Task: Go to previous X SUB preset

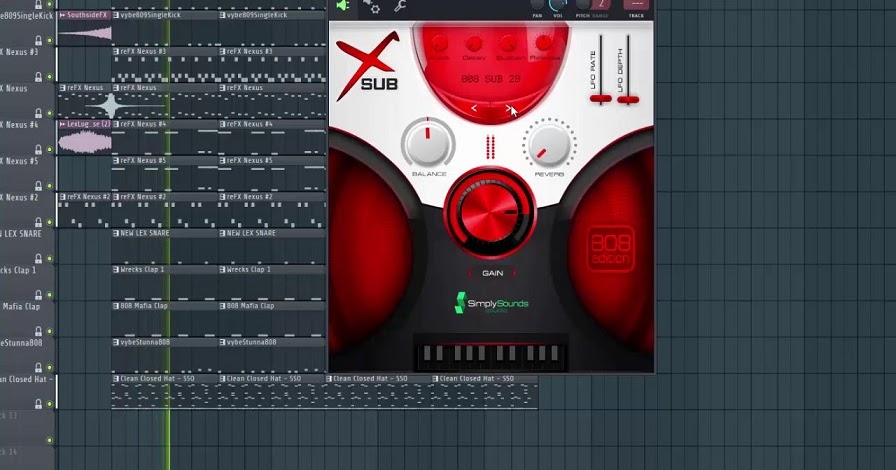Action: (x=474, y=108)
